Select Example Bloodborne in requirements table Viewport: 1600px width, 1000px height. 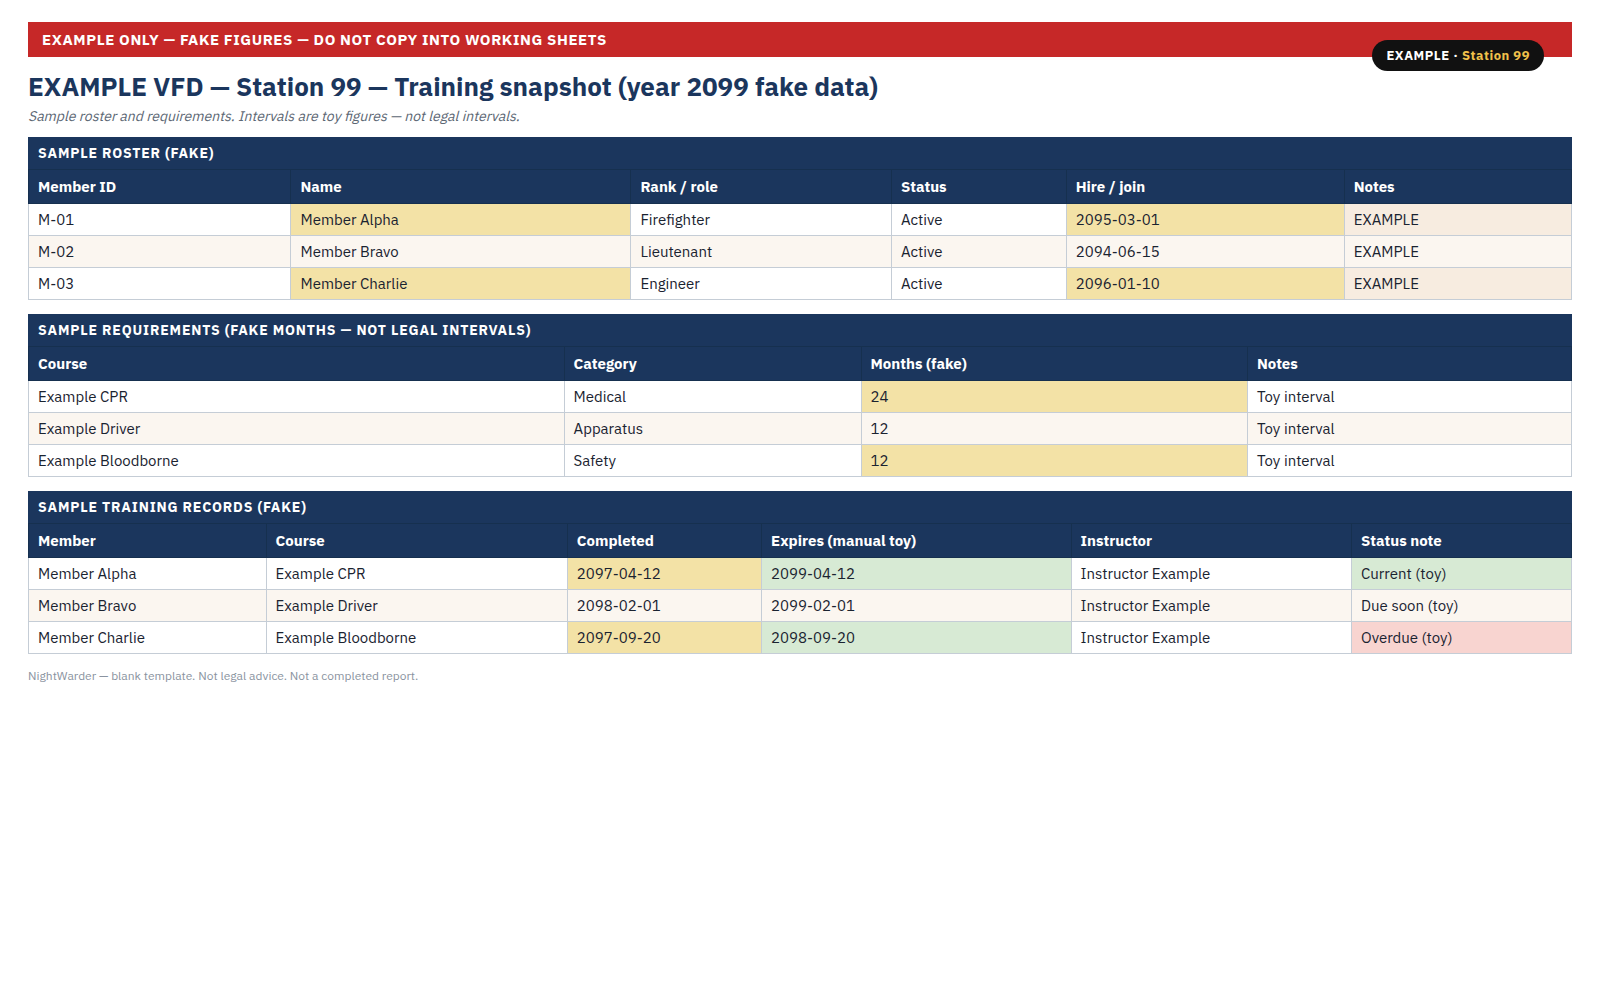click(296, 461)
